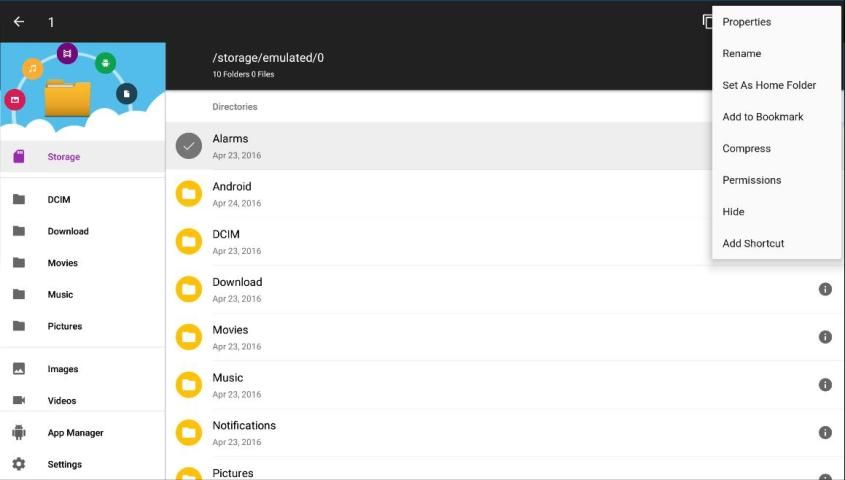Viewport: 845px width, 480px height.
Task: Open info for the Download folder
Action: click(x=825, y=289)
